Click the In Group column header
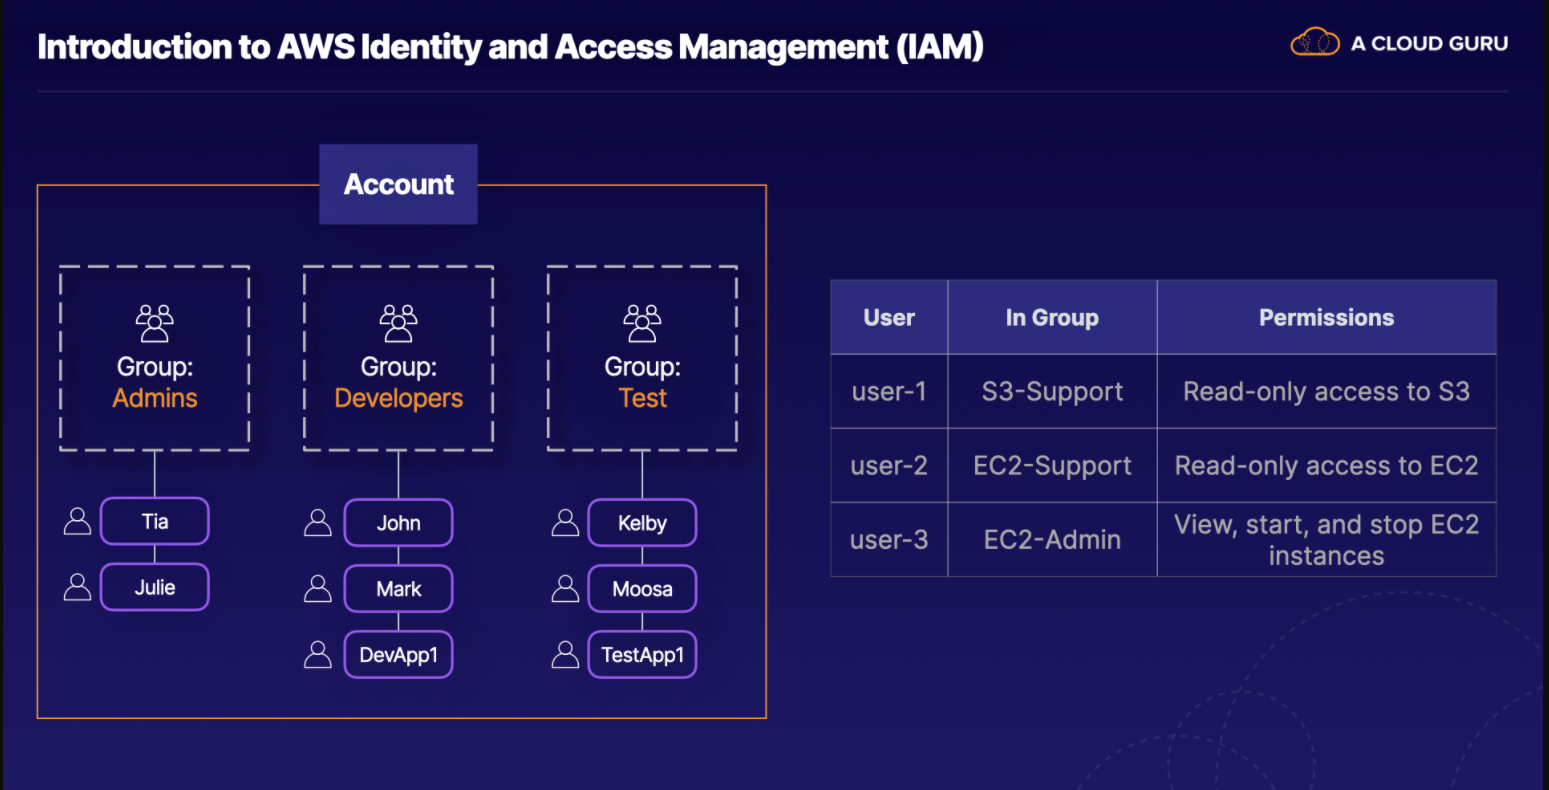 tap(1052, 317)
